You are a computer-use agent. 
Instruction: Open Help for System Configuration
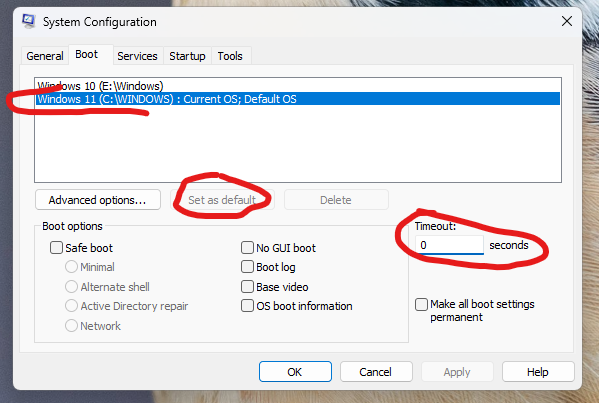tap(538, 372)
